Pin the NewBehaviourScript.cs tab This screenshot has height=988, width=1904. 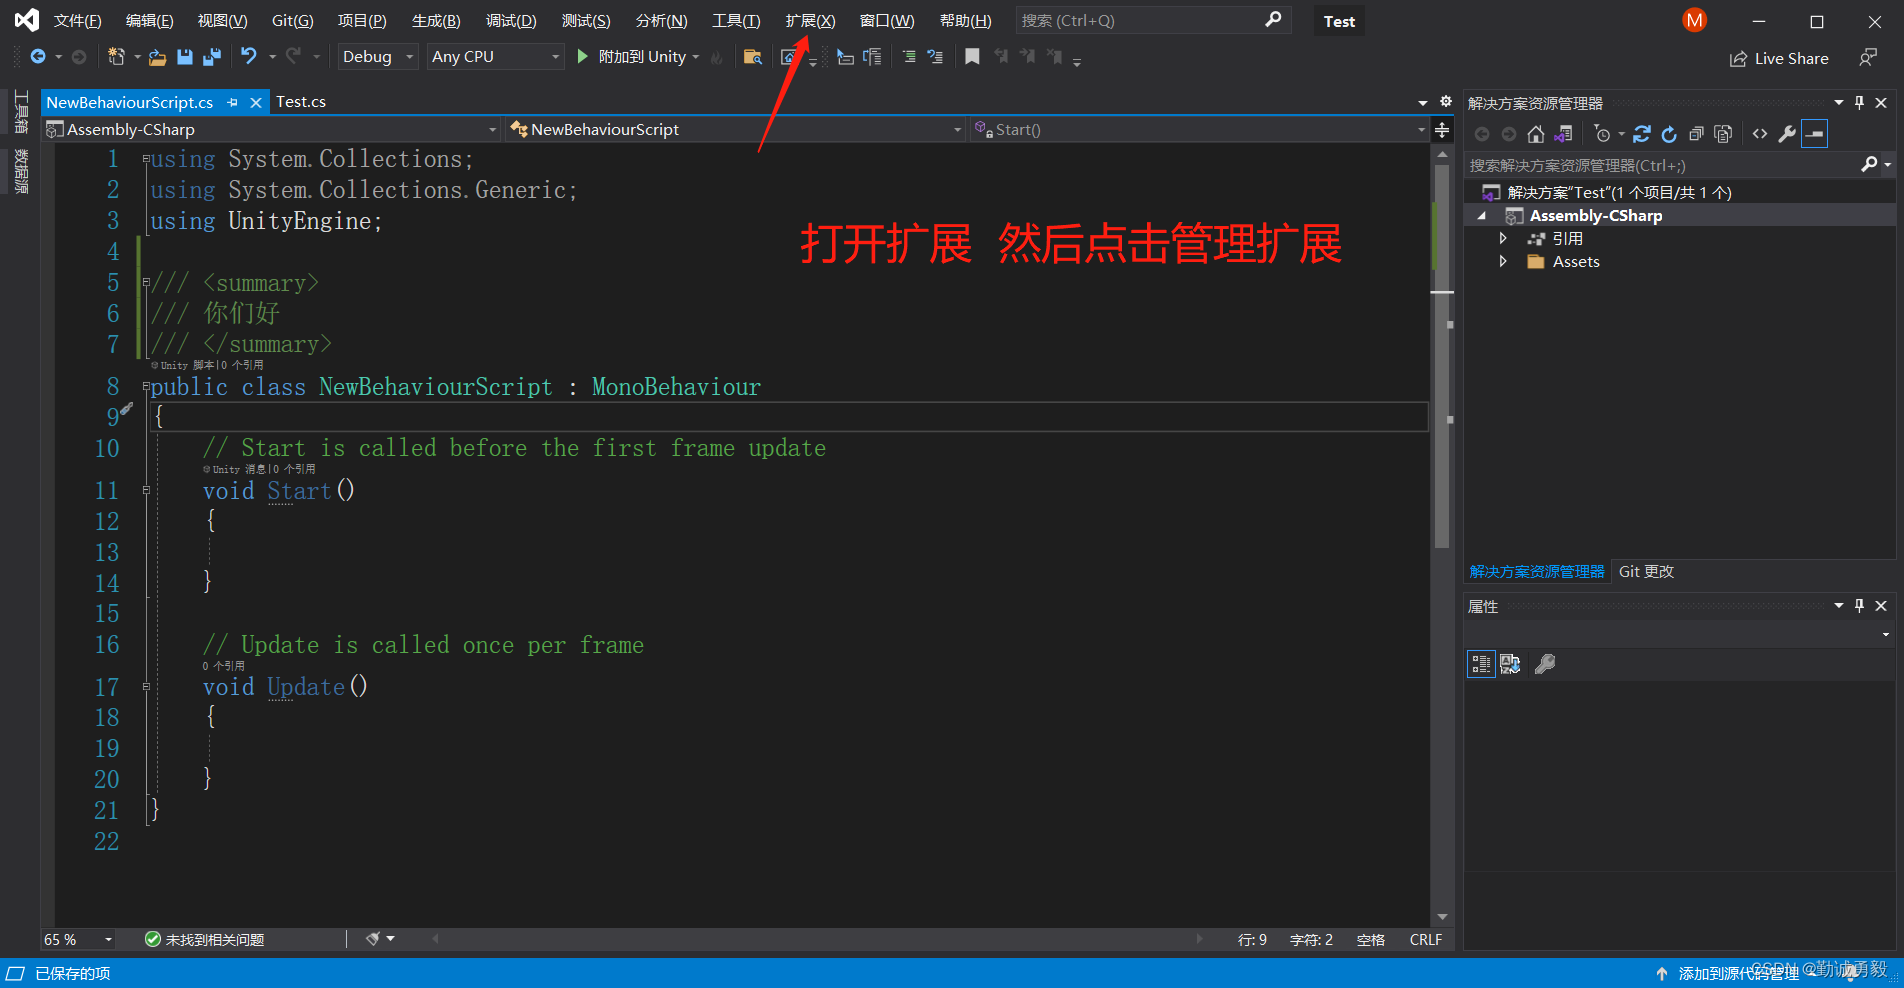[232, 102]
